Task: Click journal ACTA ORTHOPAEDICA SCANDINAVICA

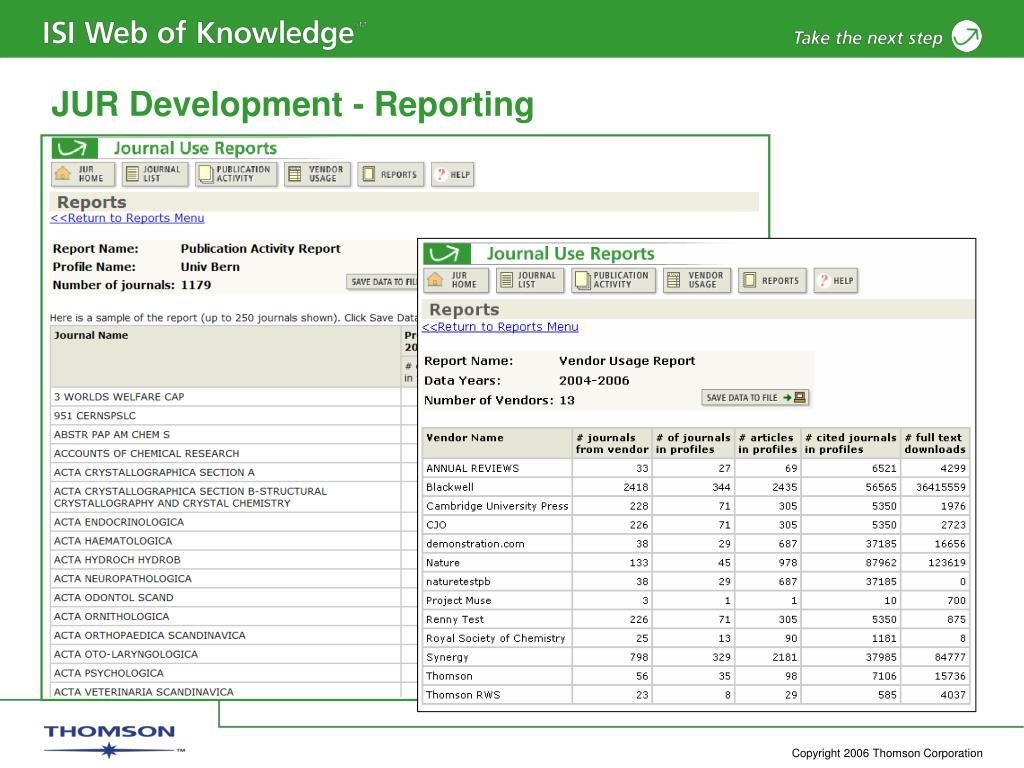Action: pos(150,636)
